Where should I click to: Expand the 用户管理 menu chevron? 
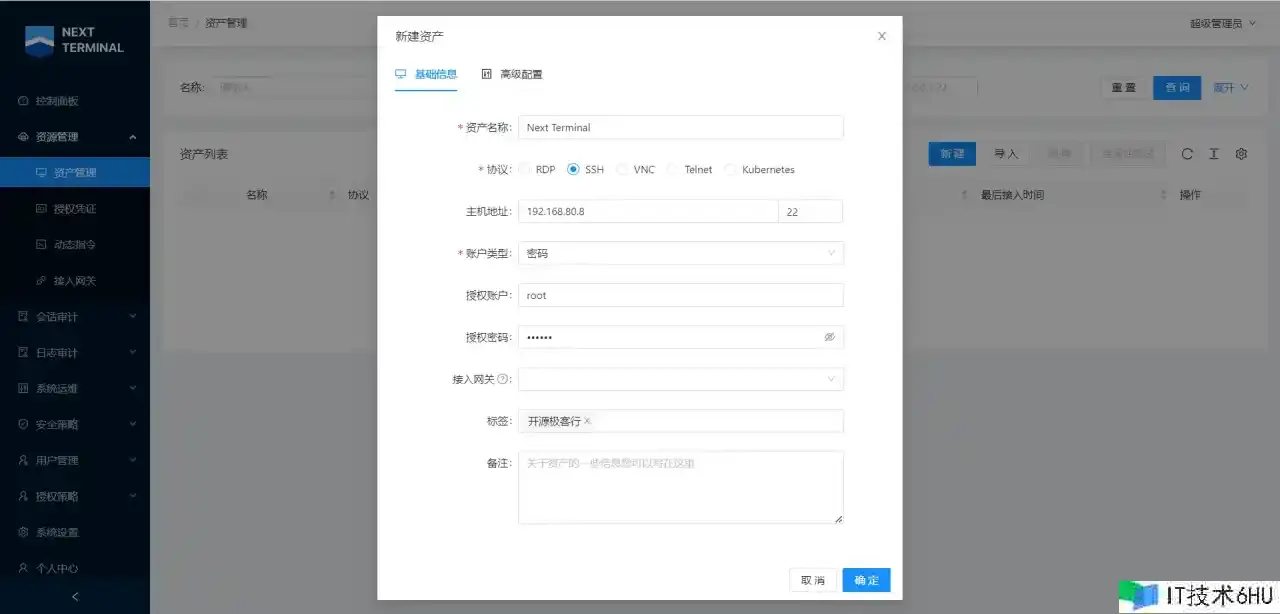pos(133,461)
